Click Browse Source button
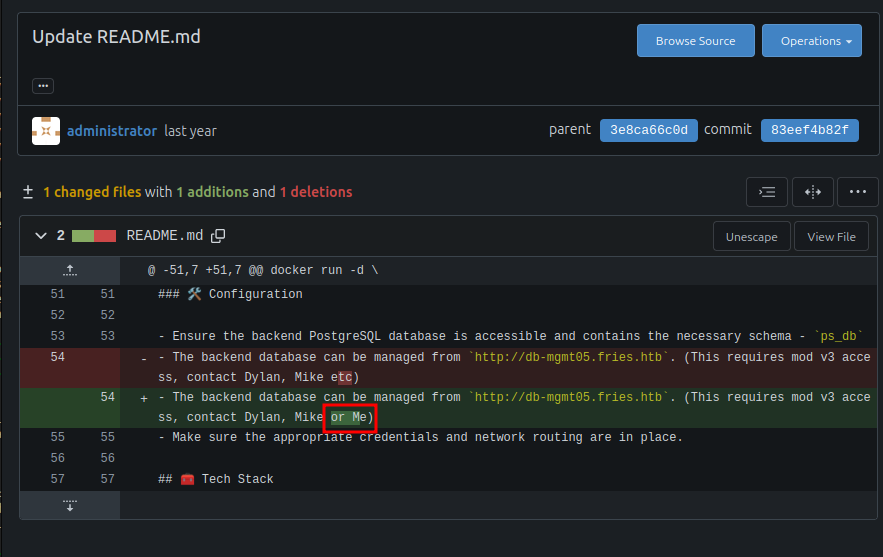Viewport: 883px width, 557px height. click(x=695, y=41)
